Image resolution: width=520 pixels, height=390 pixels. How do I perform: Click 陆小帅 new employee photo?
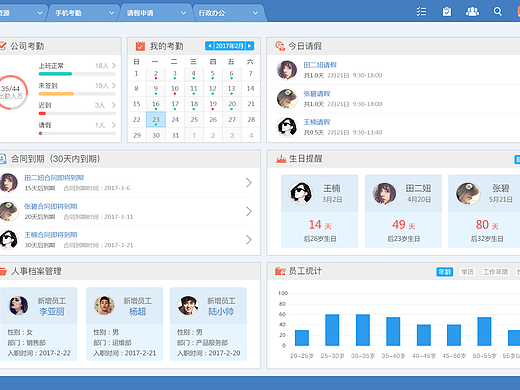tap(188, 305)
